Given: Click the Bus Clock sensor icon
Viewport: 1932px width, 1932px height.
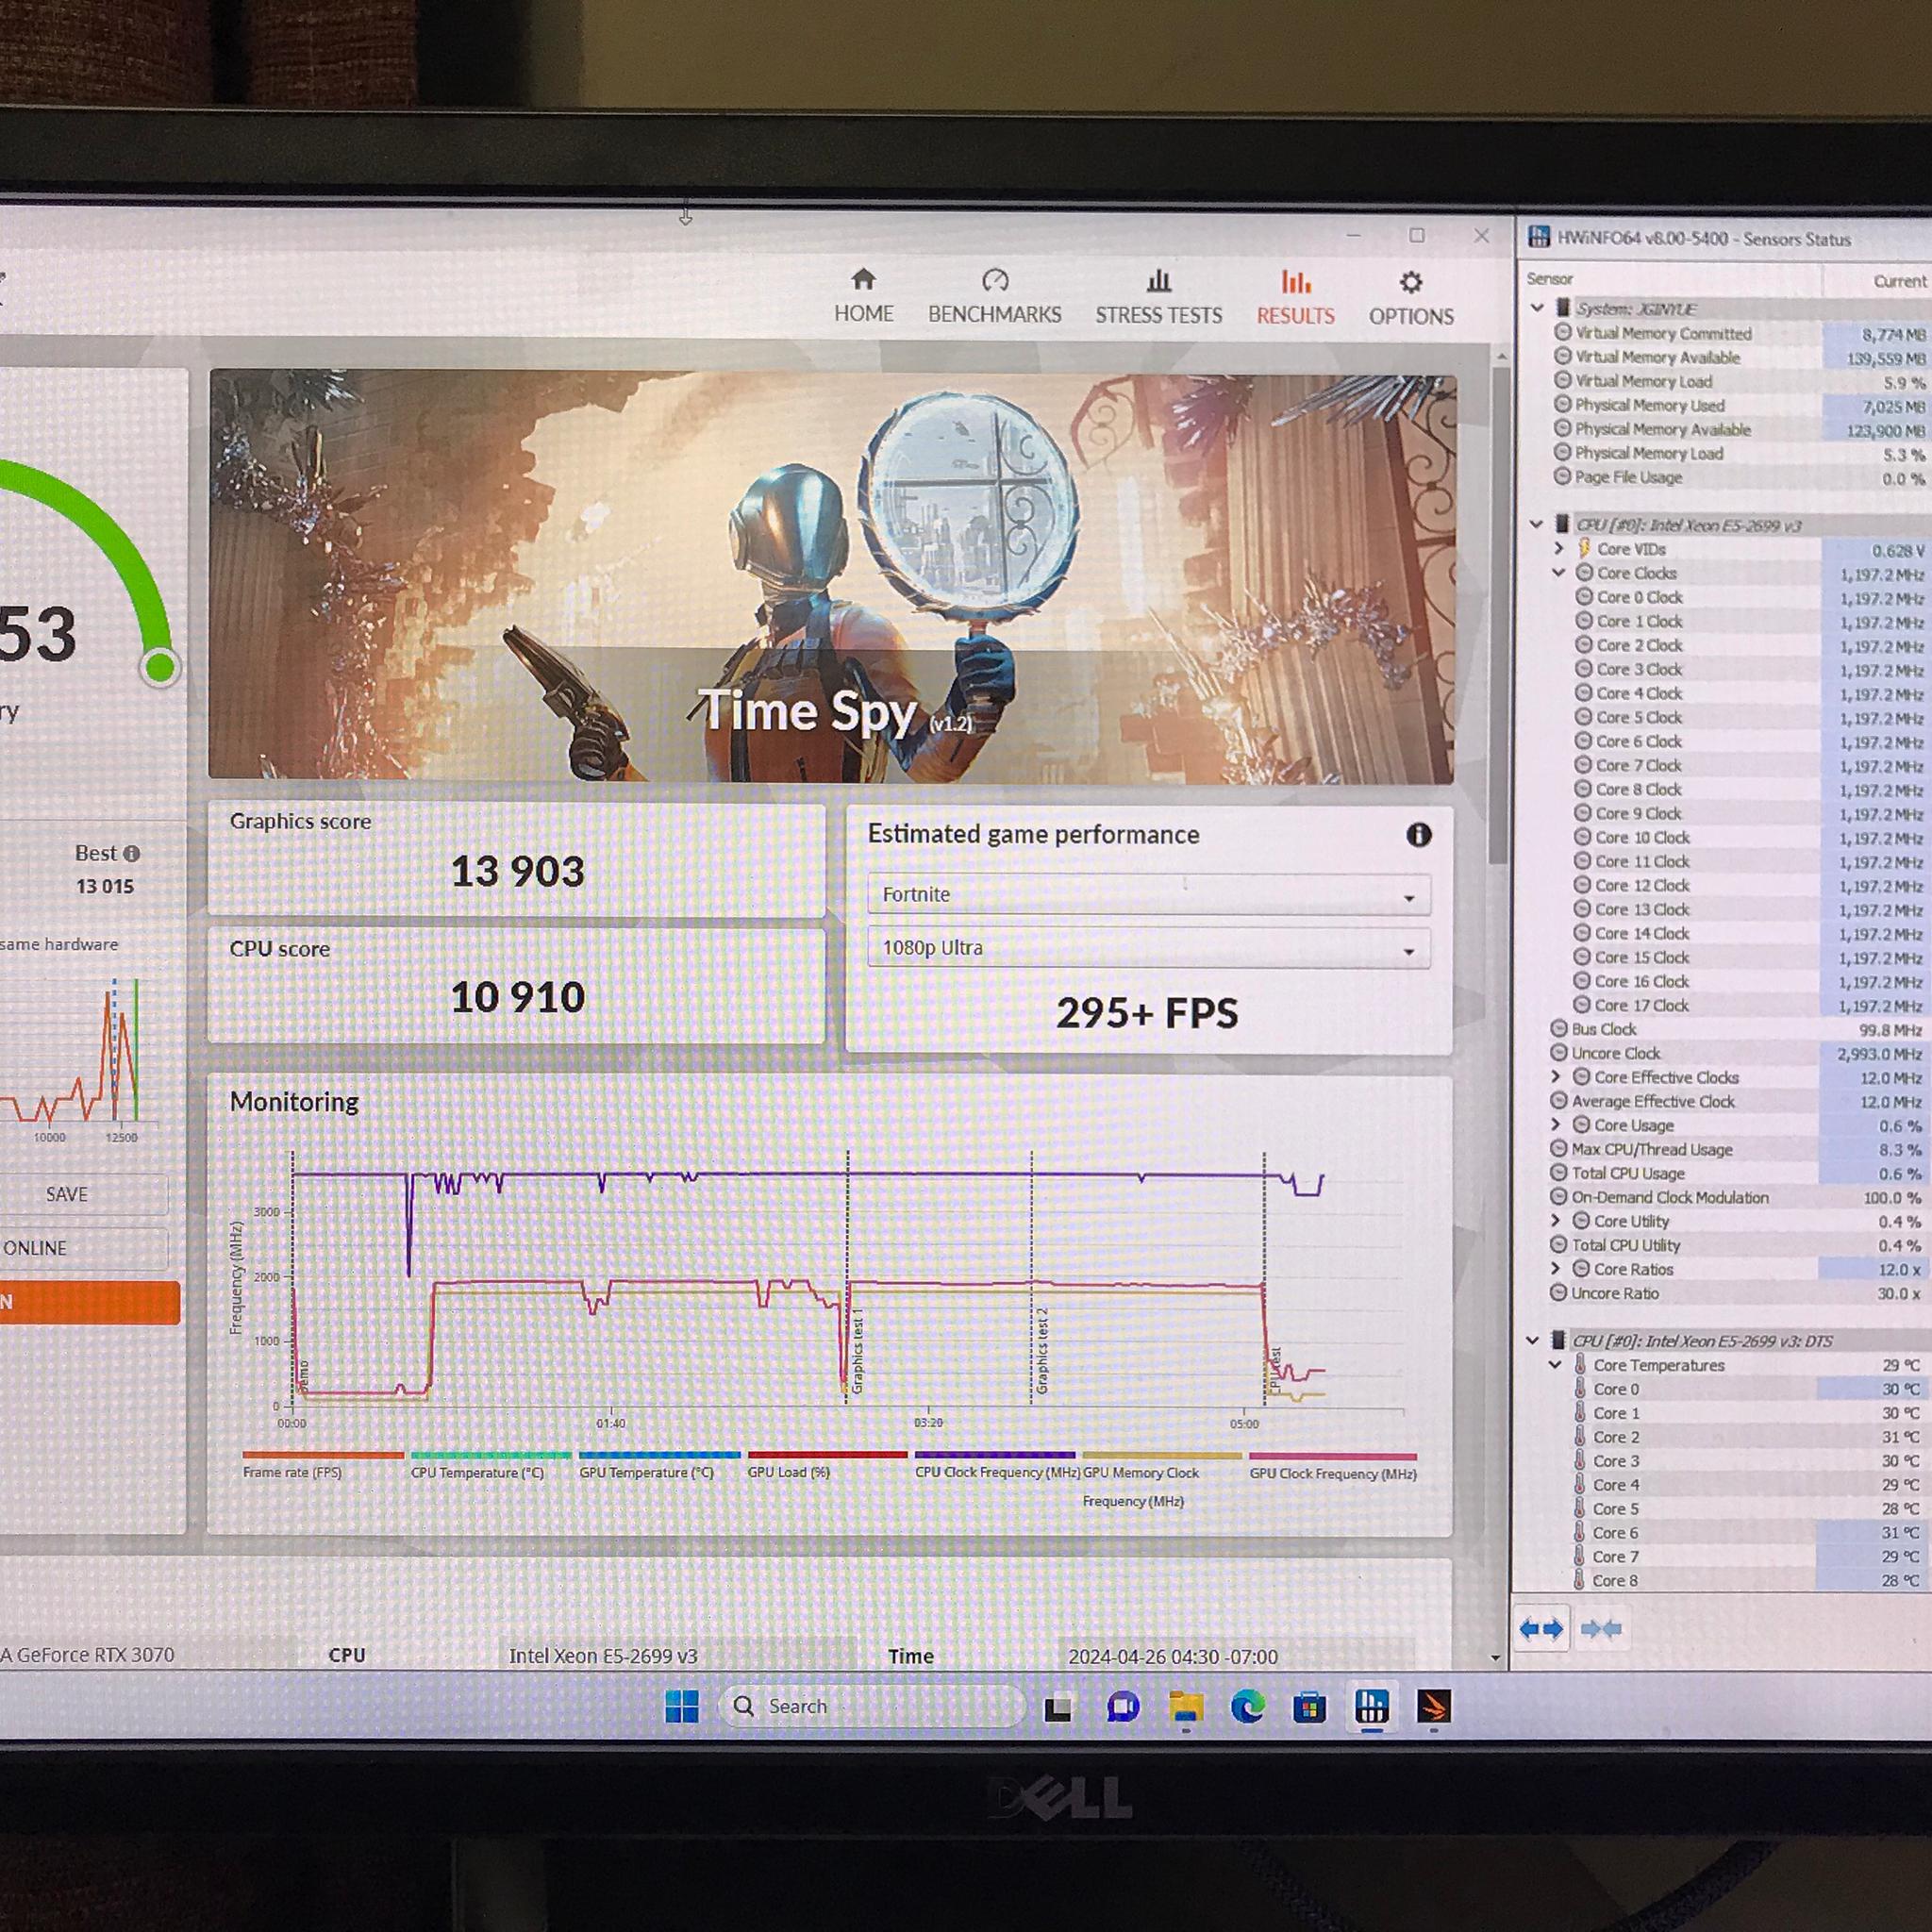Looking at the screenshot, I should point(1559,1029).
